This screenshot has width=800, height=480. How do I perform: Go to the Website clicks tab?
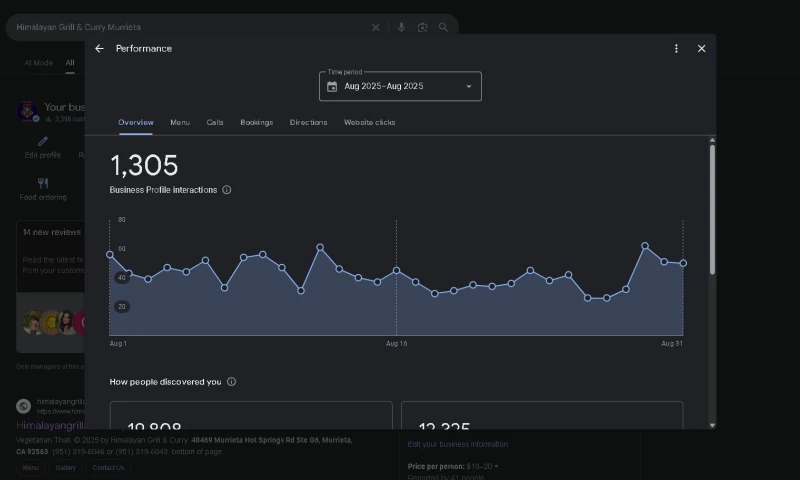(369, 122)
